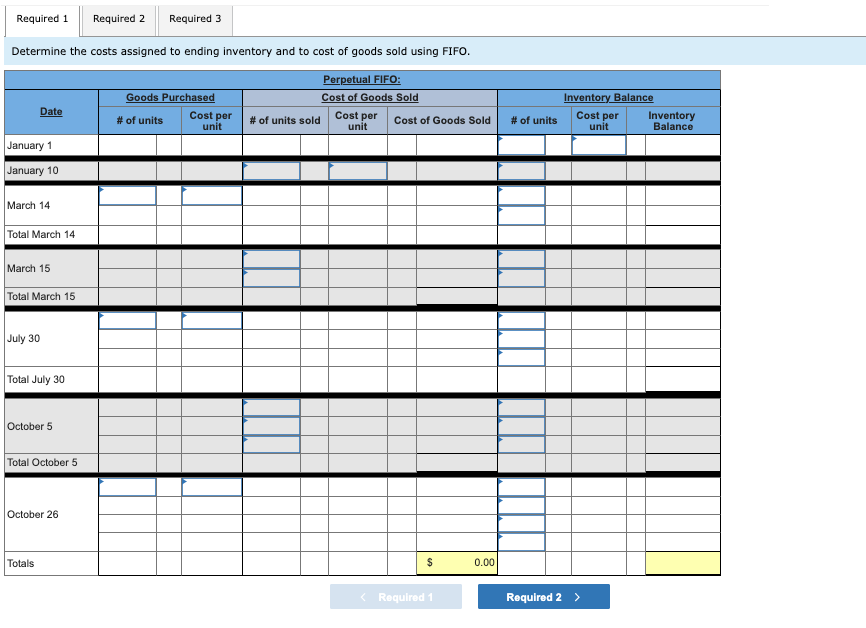Enter October 26 purchased units
866x628 pixels.
127,487
